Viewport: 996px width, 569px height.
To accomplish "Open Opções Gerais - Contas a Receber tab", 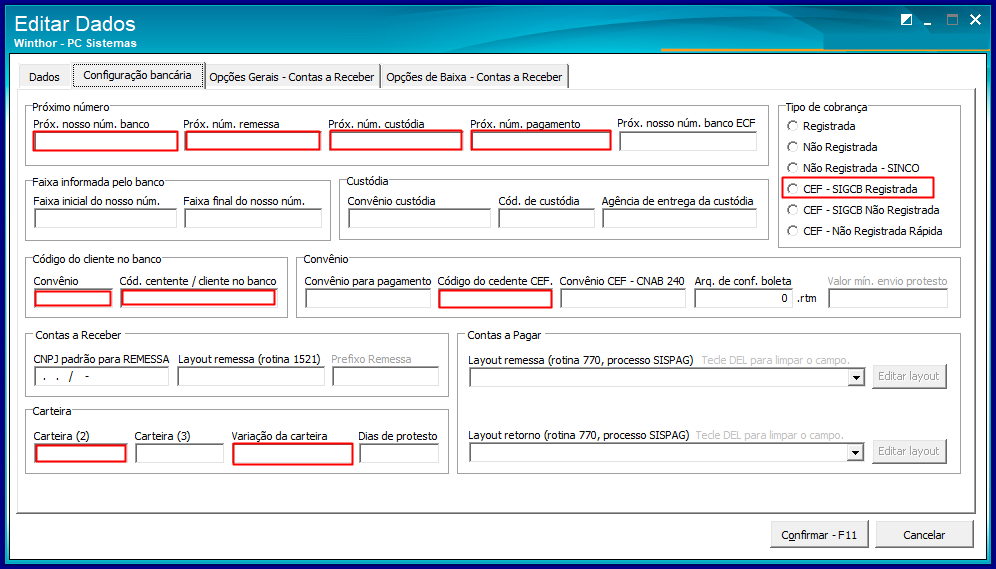I will [292, 77].
